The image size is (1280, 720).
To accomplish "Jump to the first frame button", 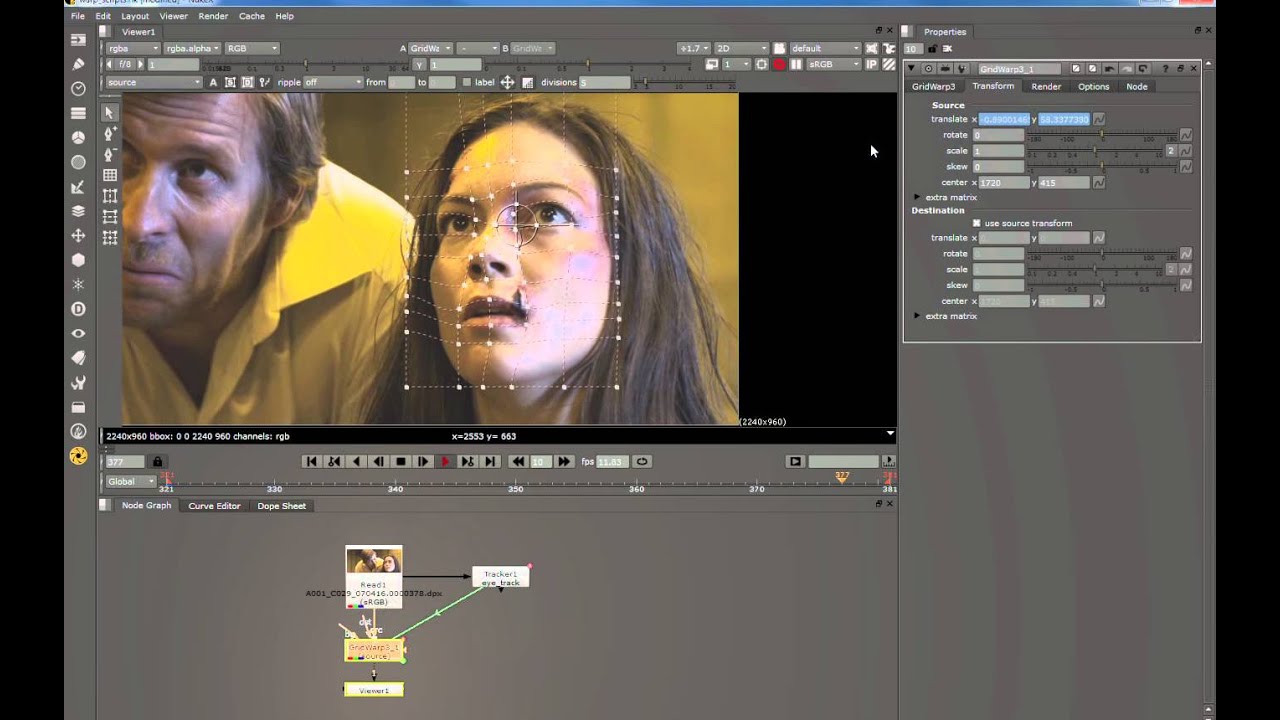I will pos(311,461).
